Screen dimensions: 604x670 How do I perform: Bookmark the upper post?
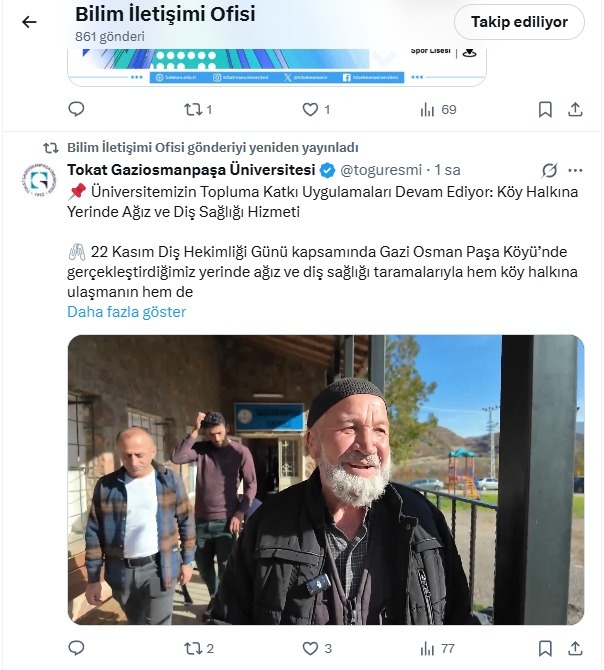click(x=545, y=110)
